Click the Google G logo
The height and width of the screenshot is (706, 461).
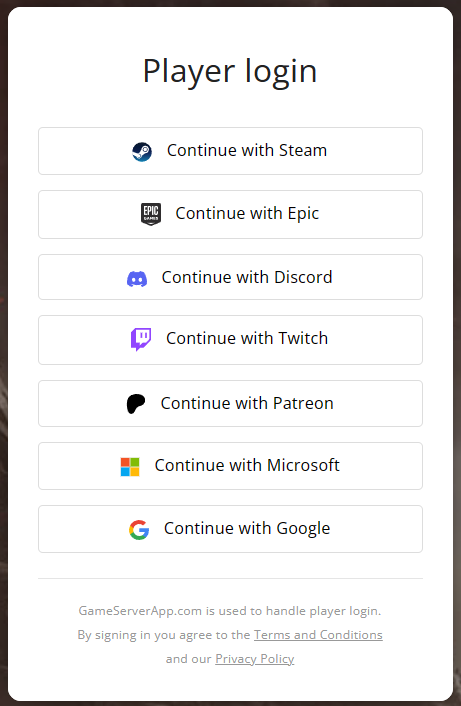click(x=139, y=530)
